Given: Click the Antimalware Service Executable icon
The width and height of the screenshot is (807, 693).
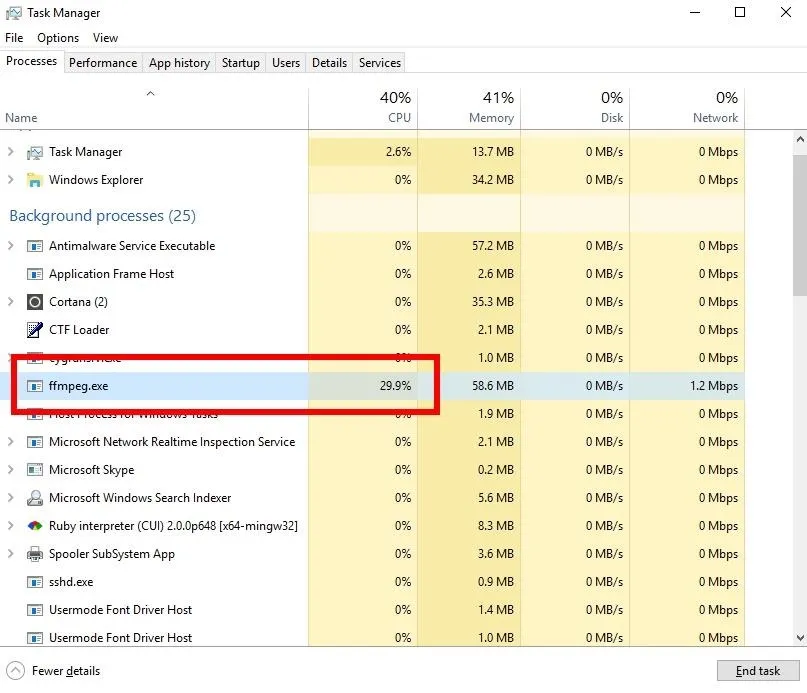Looking at the screenshot, I should 34,246.
